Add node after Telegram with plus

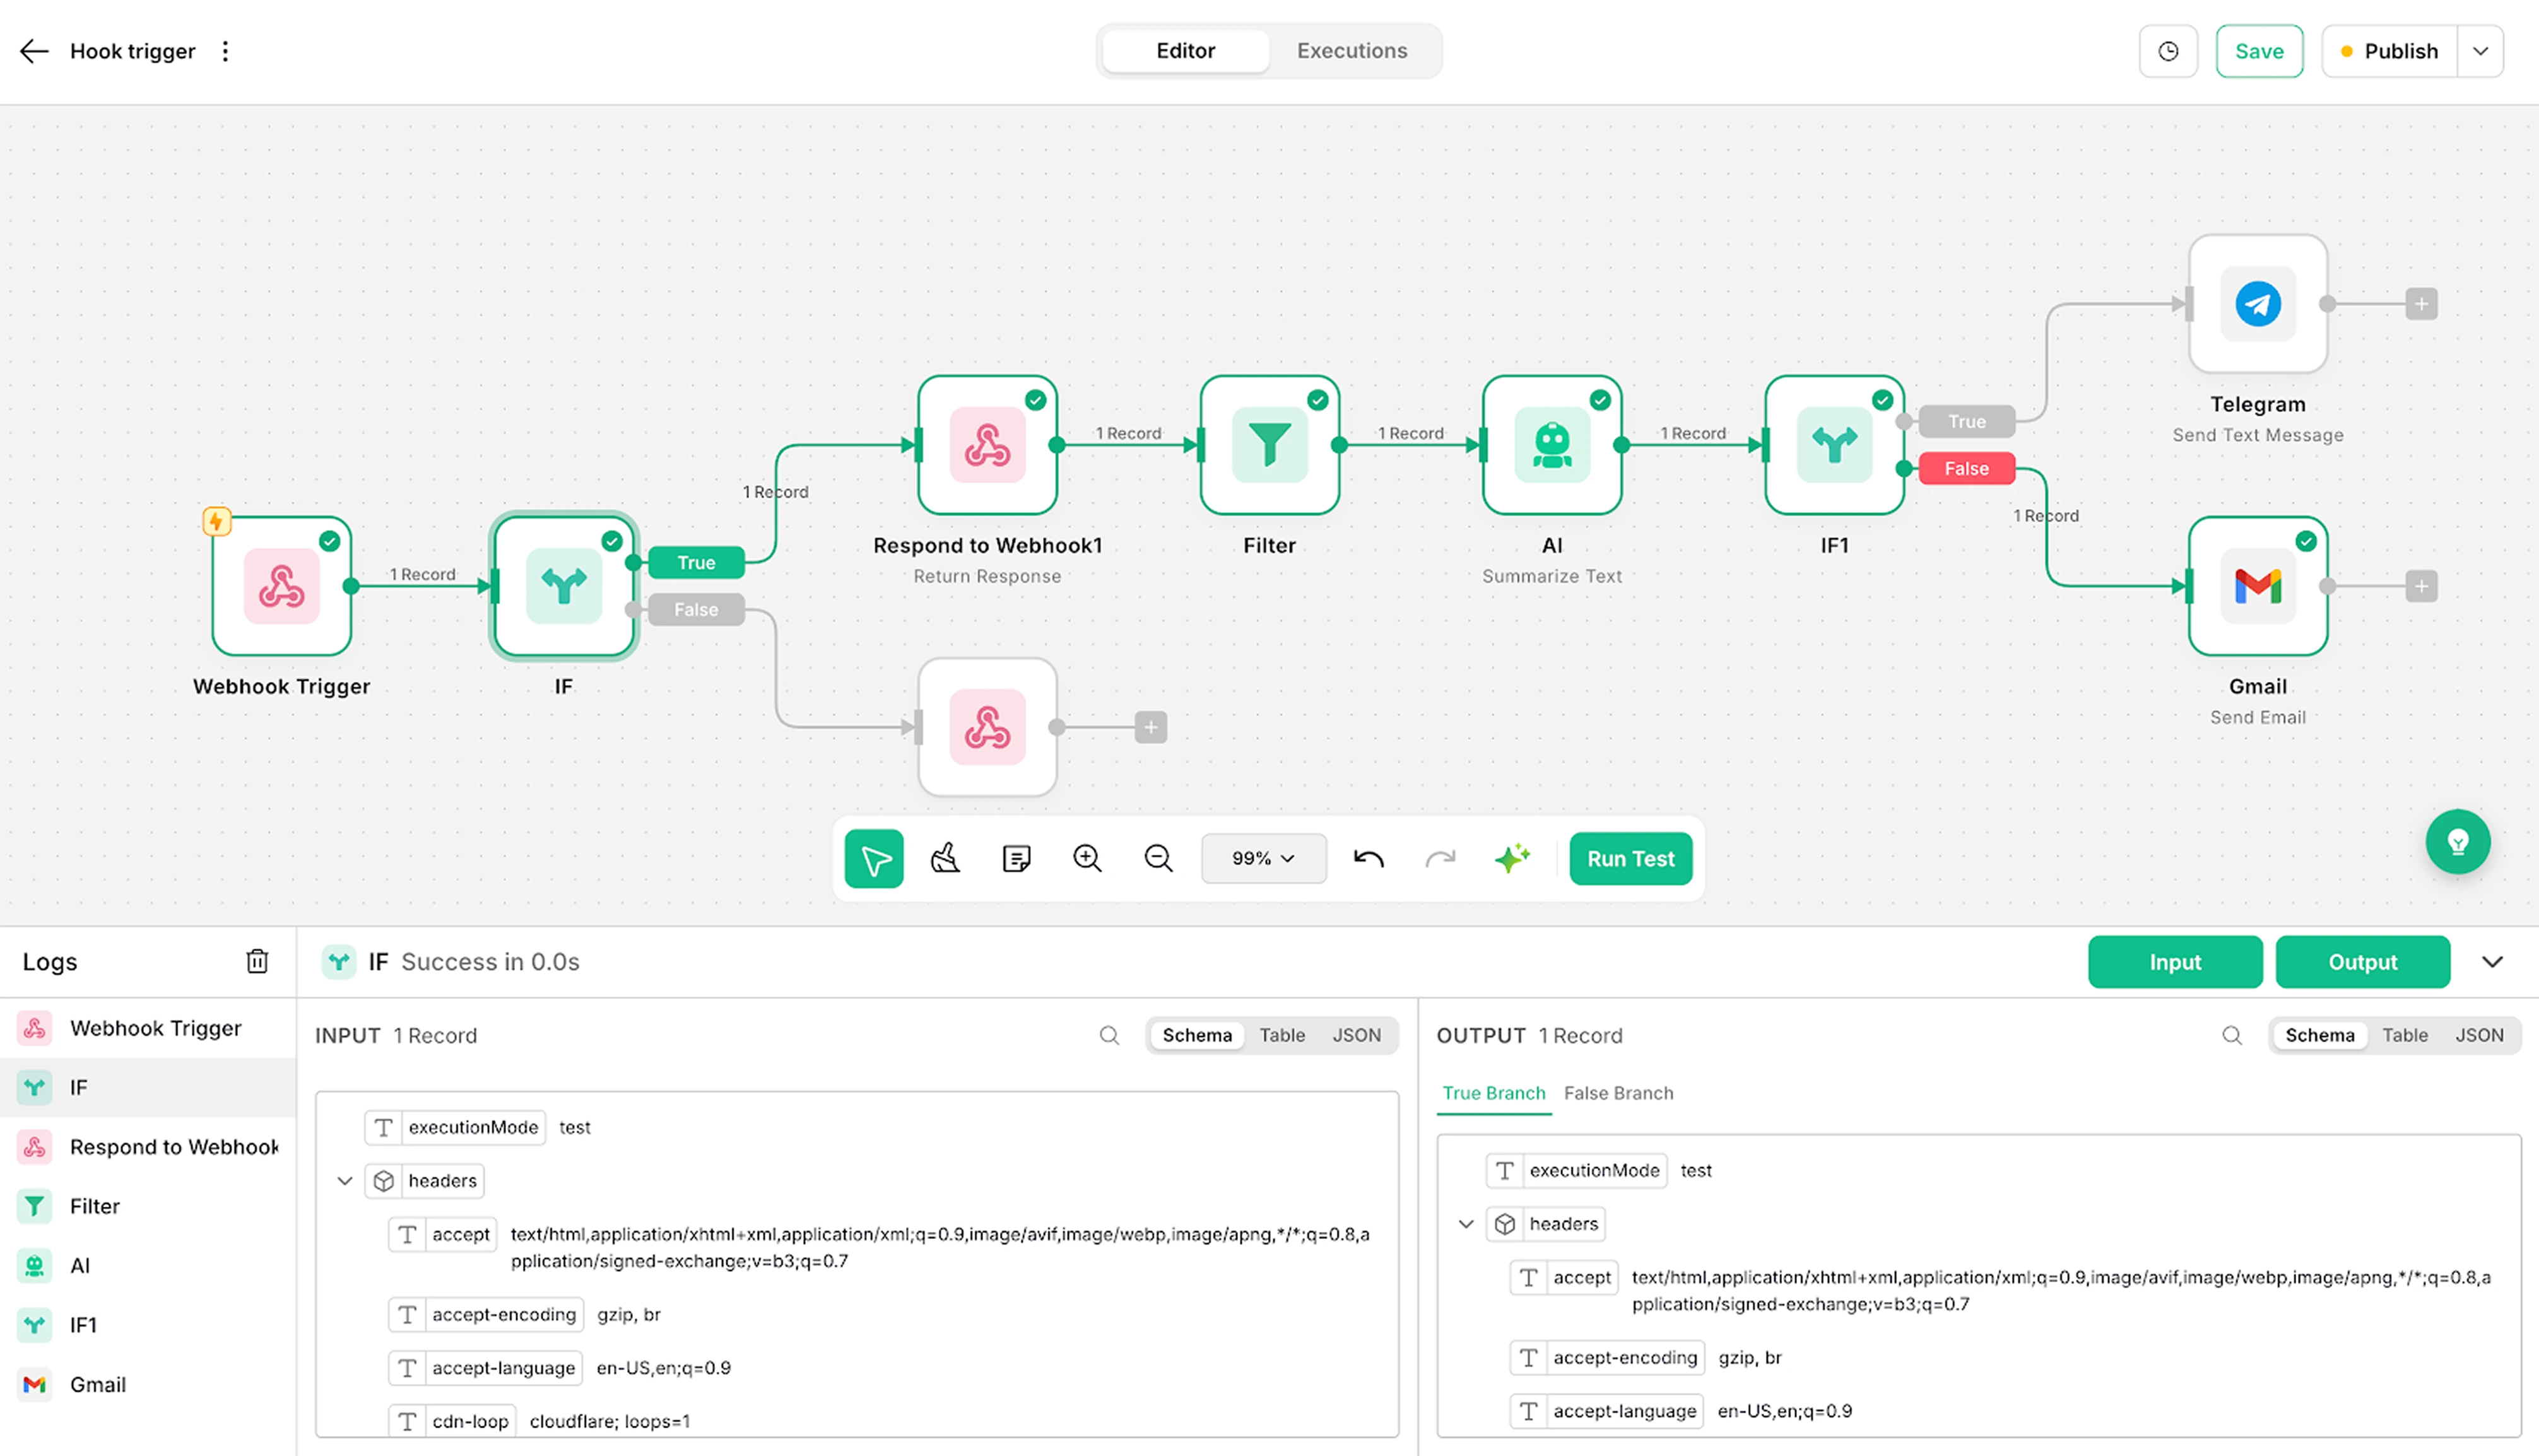pos(2421,304)
